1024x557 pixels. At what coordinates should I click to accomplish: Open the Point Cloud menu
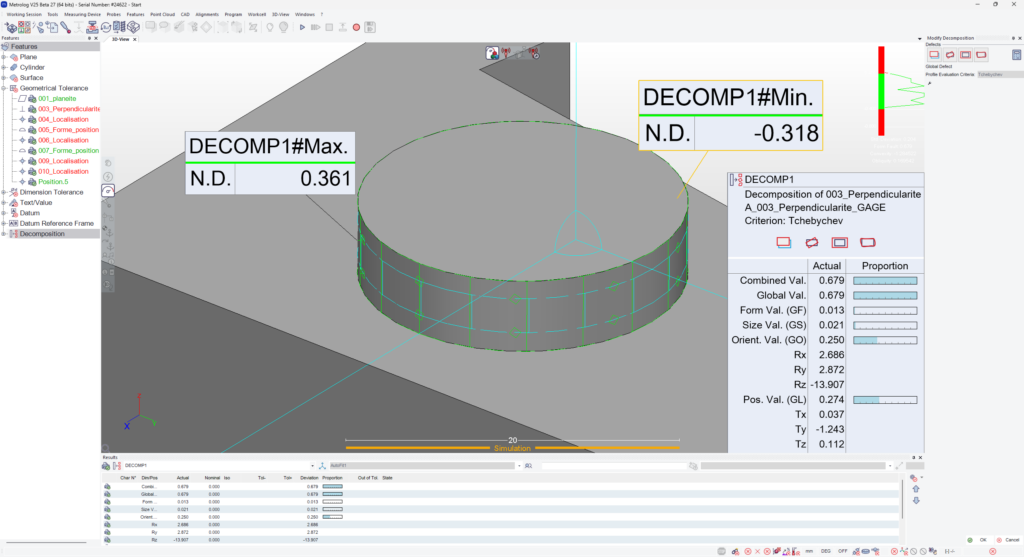coord(163,14)
